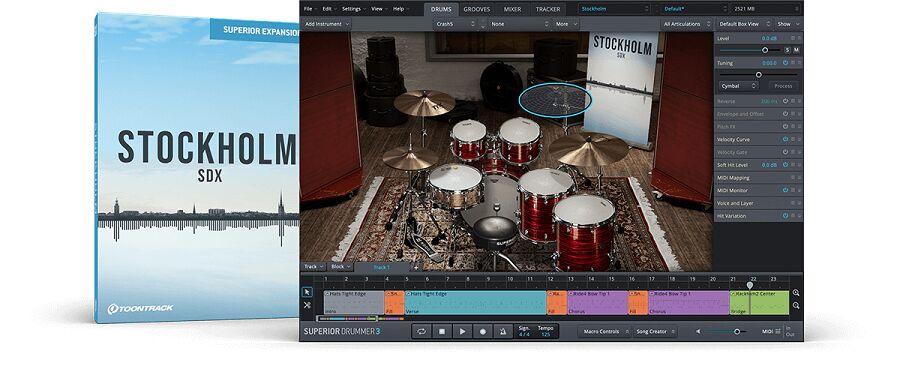Expand the More dropdown
Image resolution: width=900 pixels, height=366 pixels.
pos(566,24)
